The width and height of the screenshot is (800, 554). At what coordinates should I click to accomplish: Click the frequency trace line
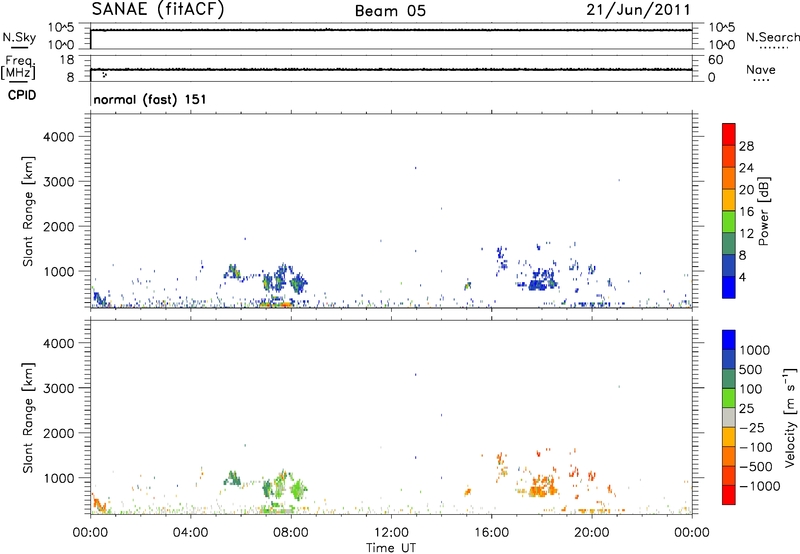point(391,69)
